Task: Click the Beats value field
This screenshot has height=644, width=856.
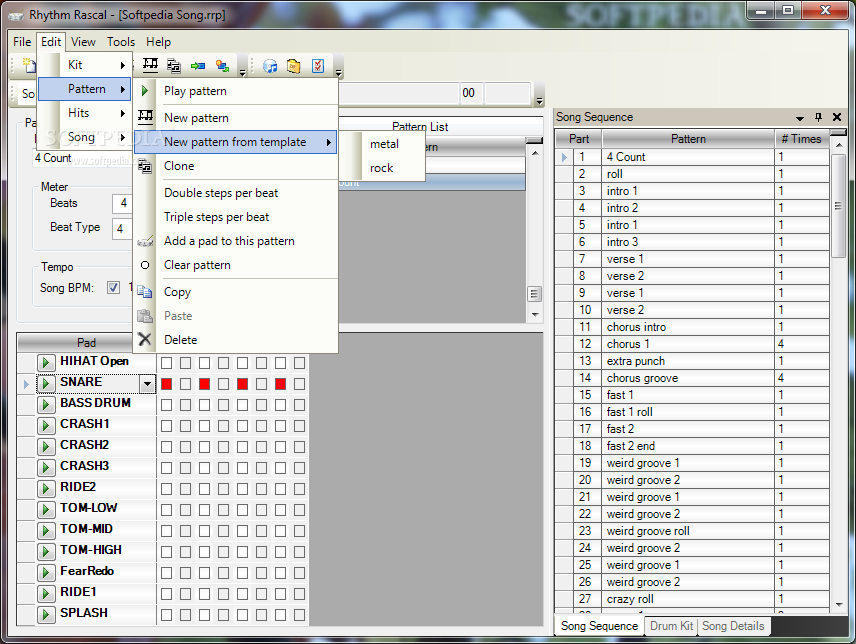Action: click(122, 203)
